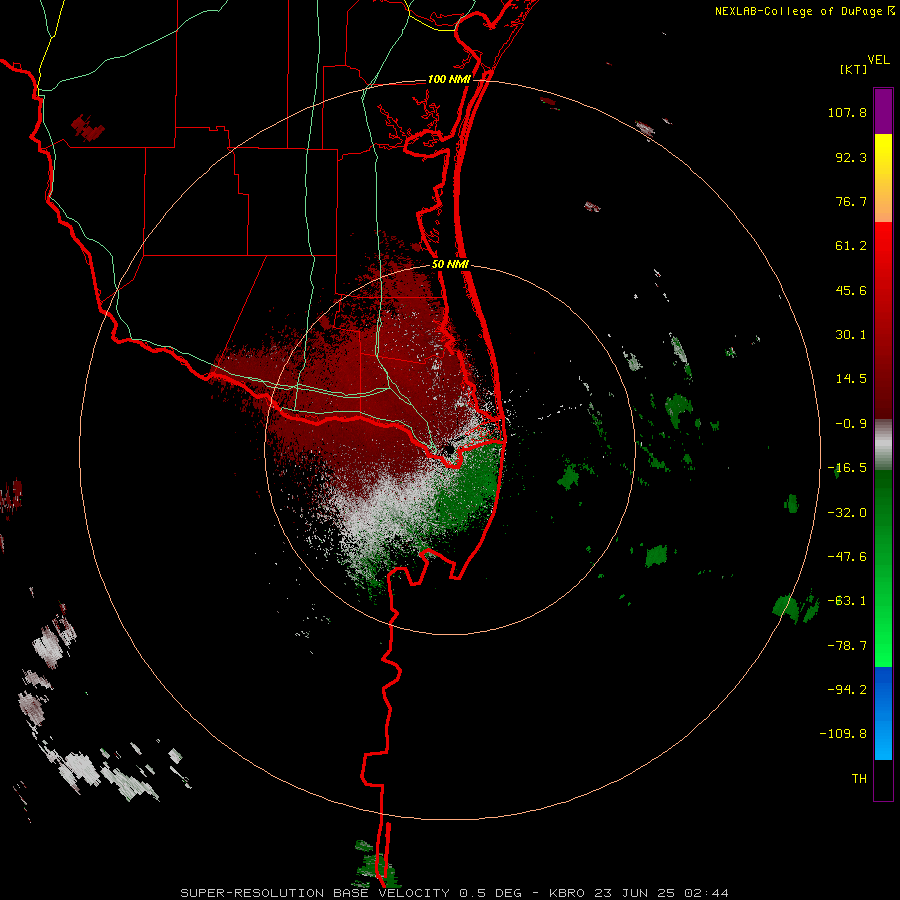Click the TH legend label
This screenshot has width=900, height=900.
coord(859,779)
